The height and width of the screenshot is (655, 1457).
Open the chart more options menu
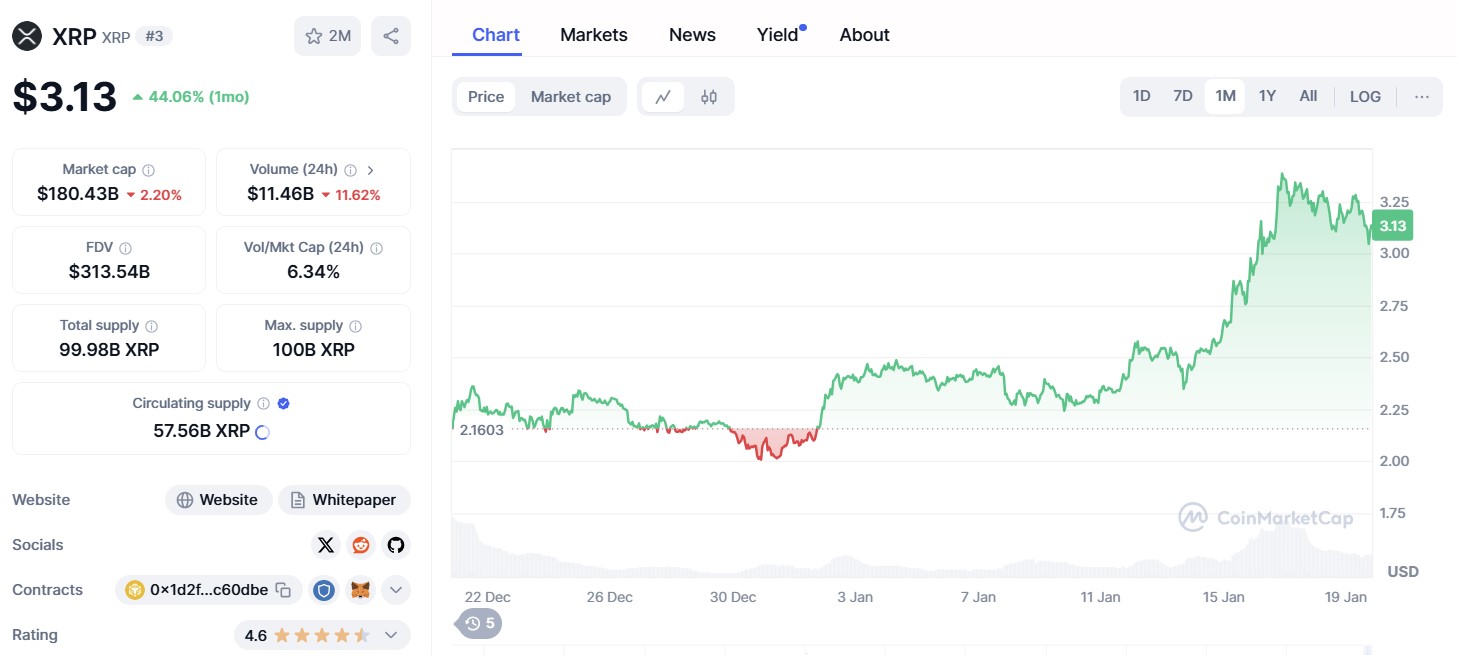(x=1422, y=97)
